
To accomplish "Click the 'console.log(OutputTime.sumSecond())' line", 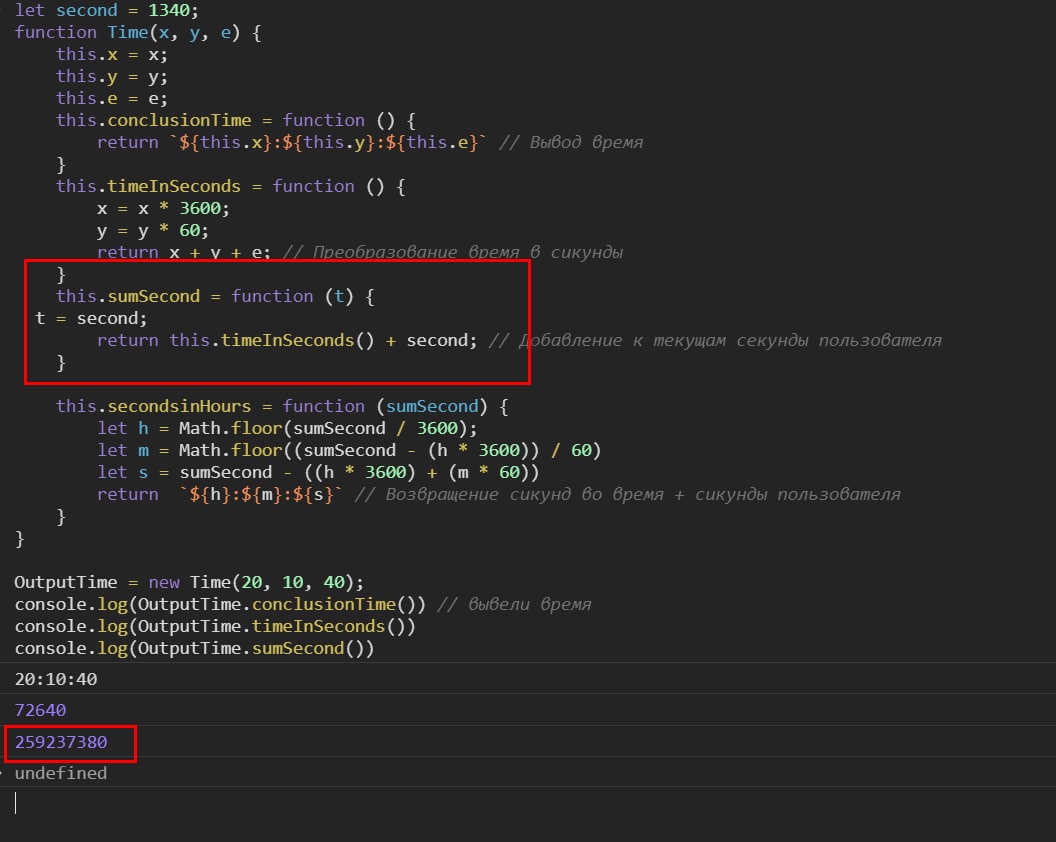I will click(x=195, y=649).
